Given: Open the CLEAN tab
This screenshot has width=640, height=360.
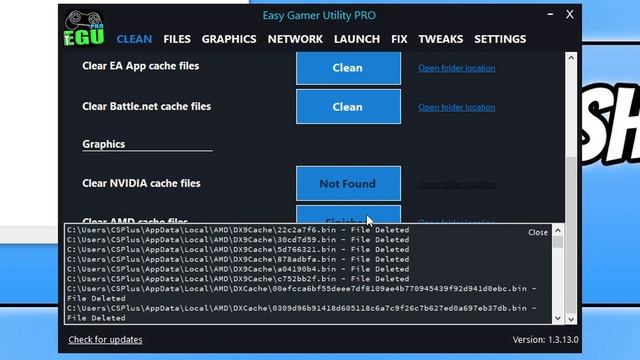Looking at the screenshot, I should (x=134, y=39).
